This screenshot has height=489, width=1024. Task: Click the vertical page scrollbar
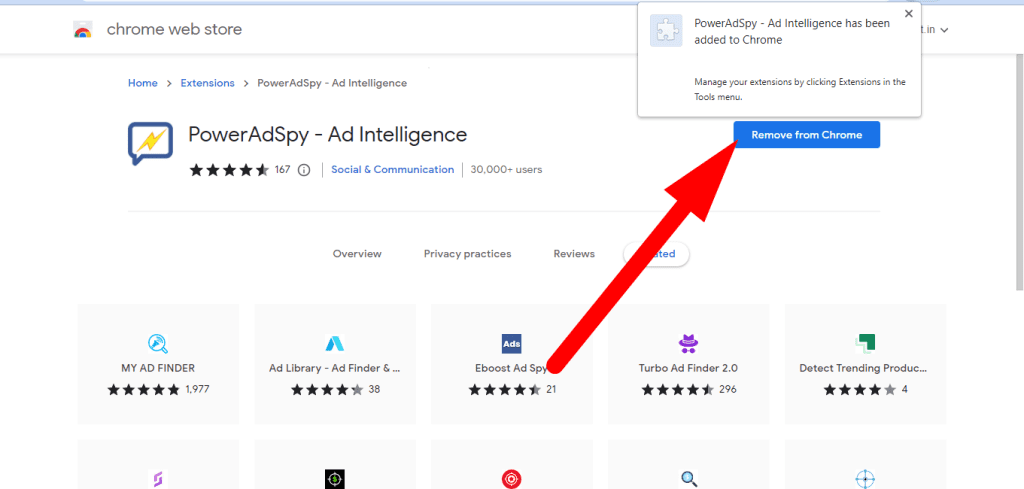pyautogui.click(x=1019, y=173)
